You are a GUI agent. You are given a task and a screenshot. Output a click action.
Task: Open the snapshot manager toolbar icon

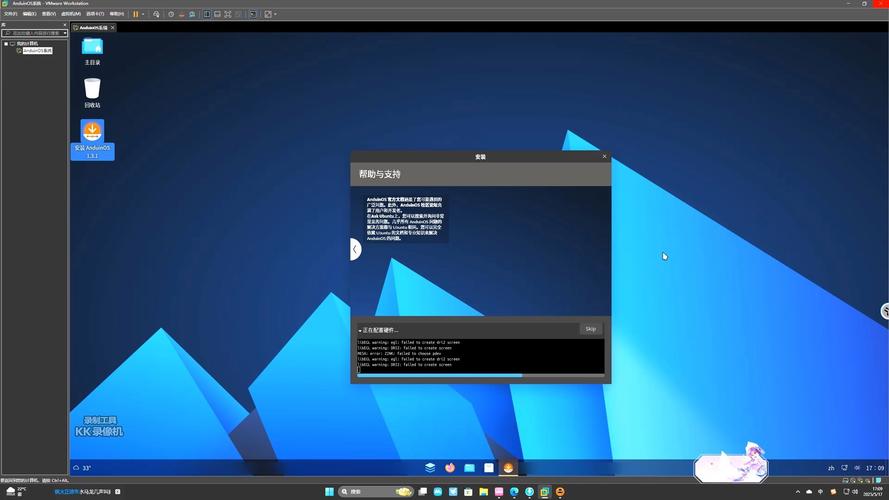(x=192, y=14)
